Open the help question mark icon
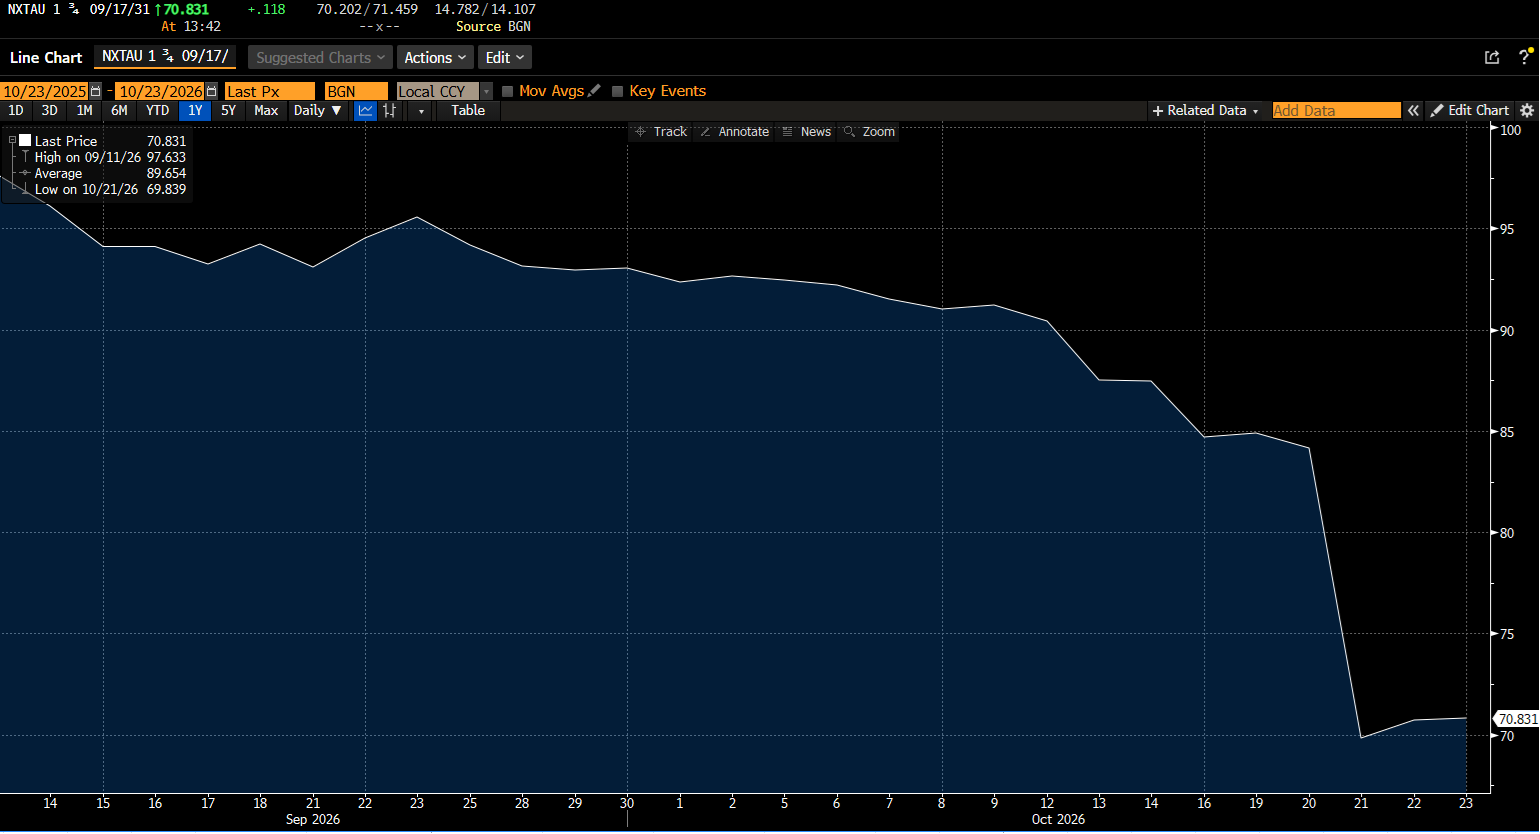The image size is (1540, 834). coord(1525,57)
